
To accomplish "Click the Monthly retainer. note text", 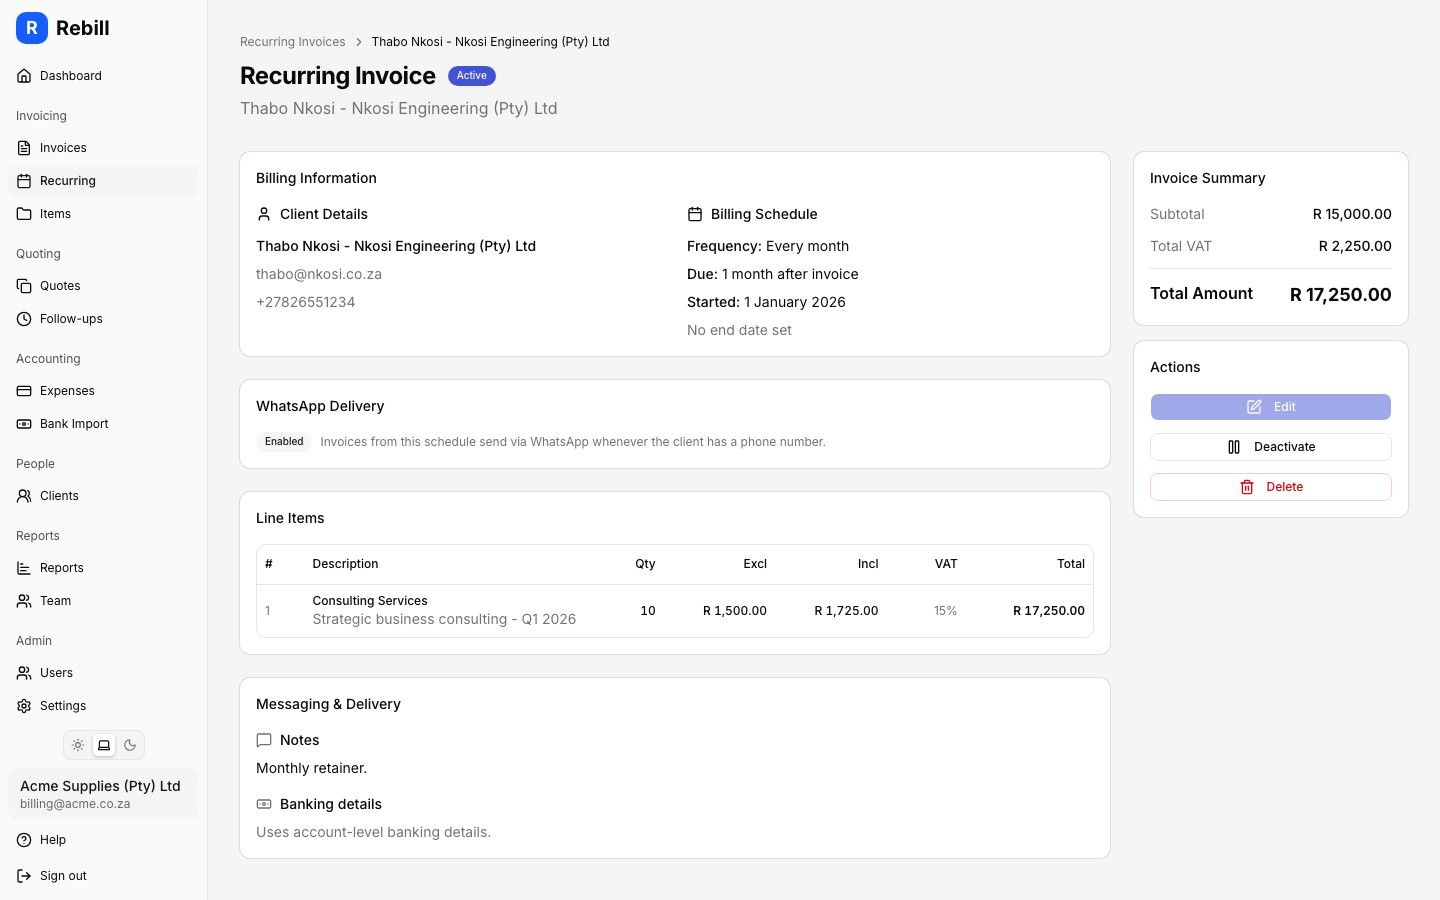I will [x=312, y=768].
